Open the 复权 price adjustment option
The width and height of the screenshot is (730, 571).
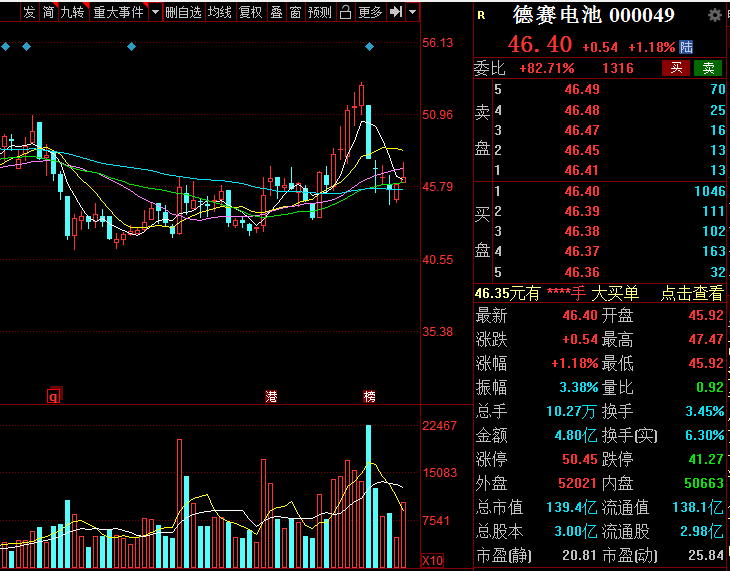pyautogui.click(x=250, y=12)
